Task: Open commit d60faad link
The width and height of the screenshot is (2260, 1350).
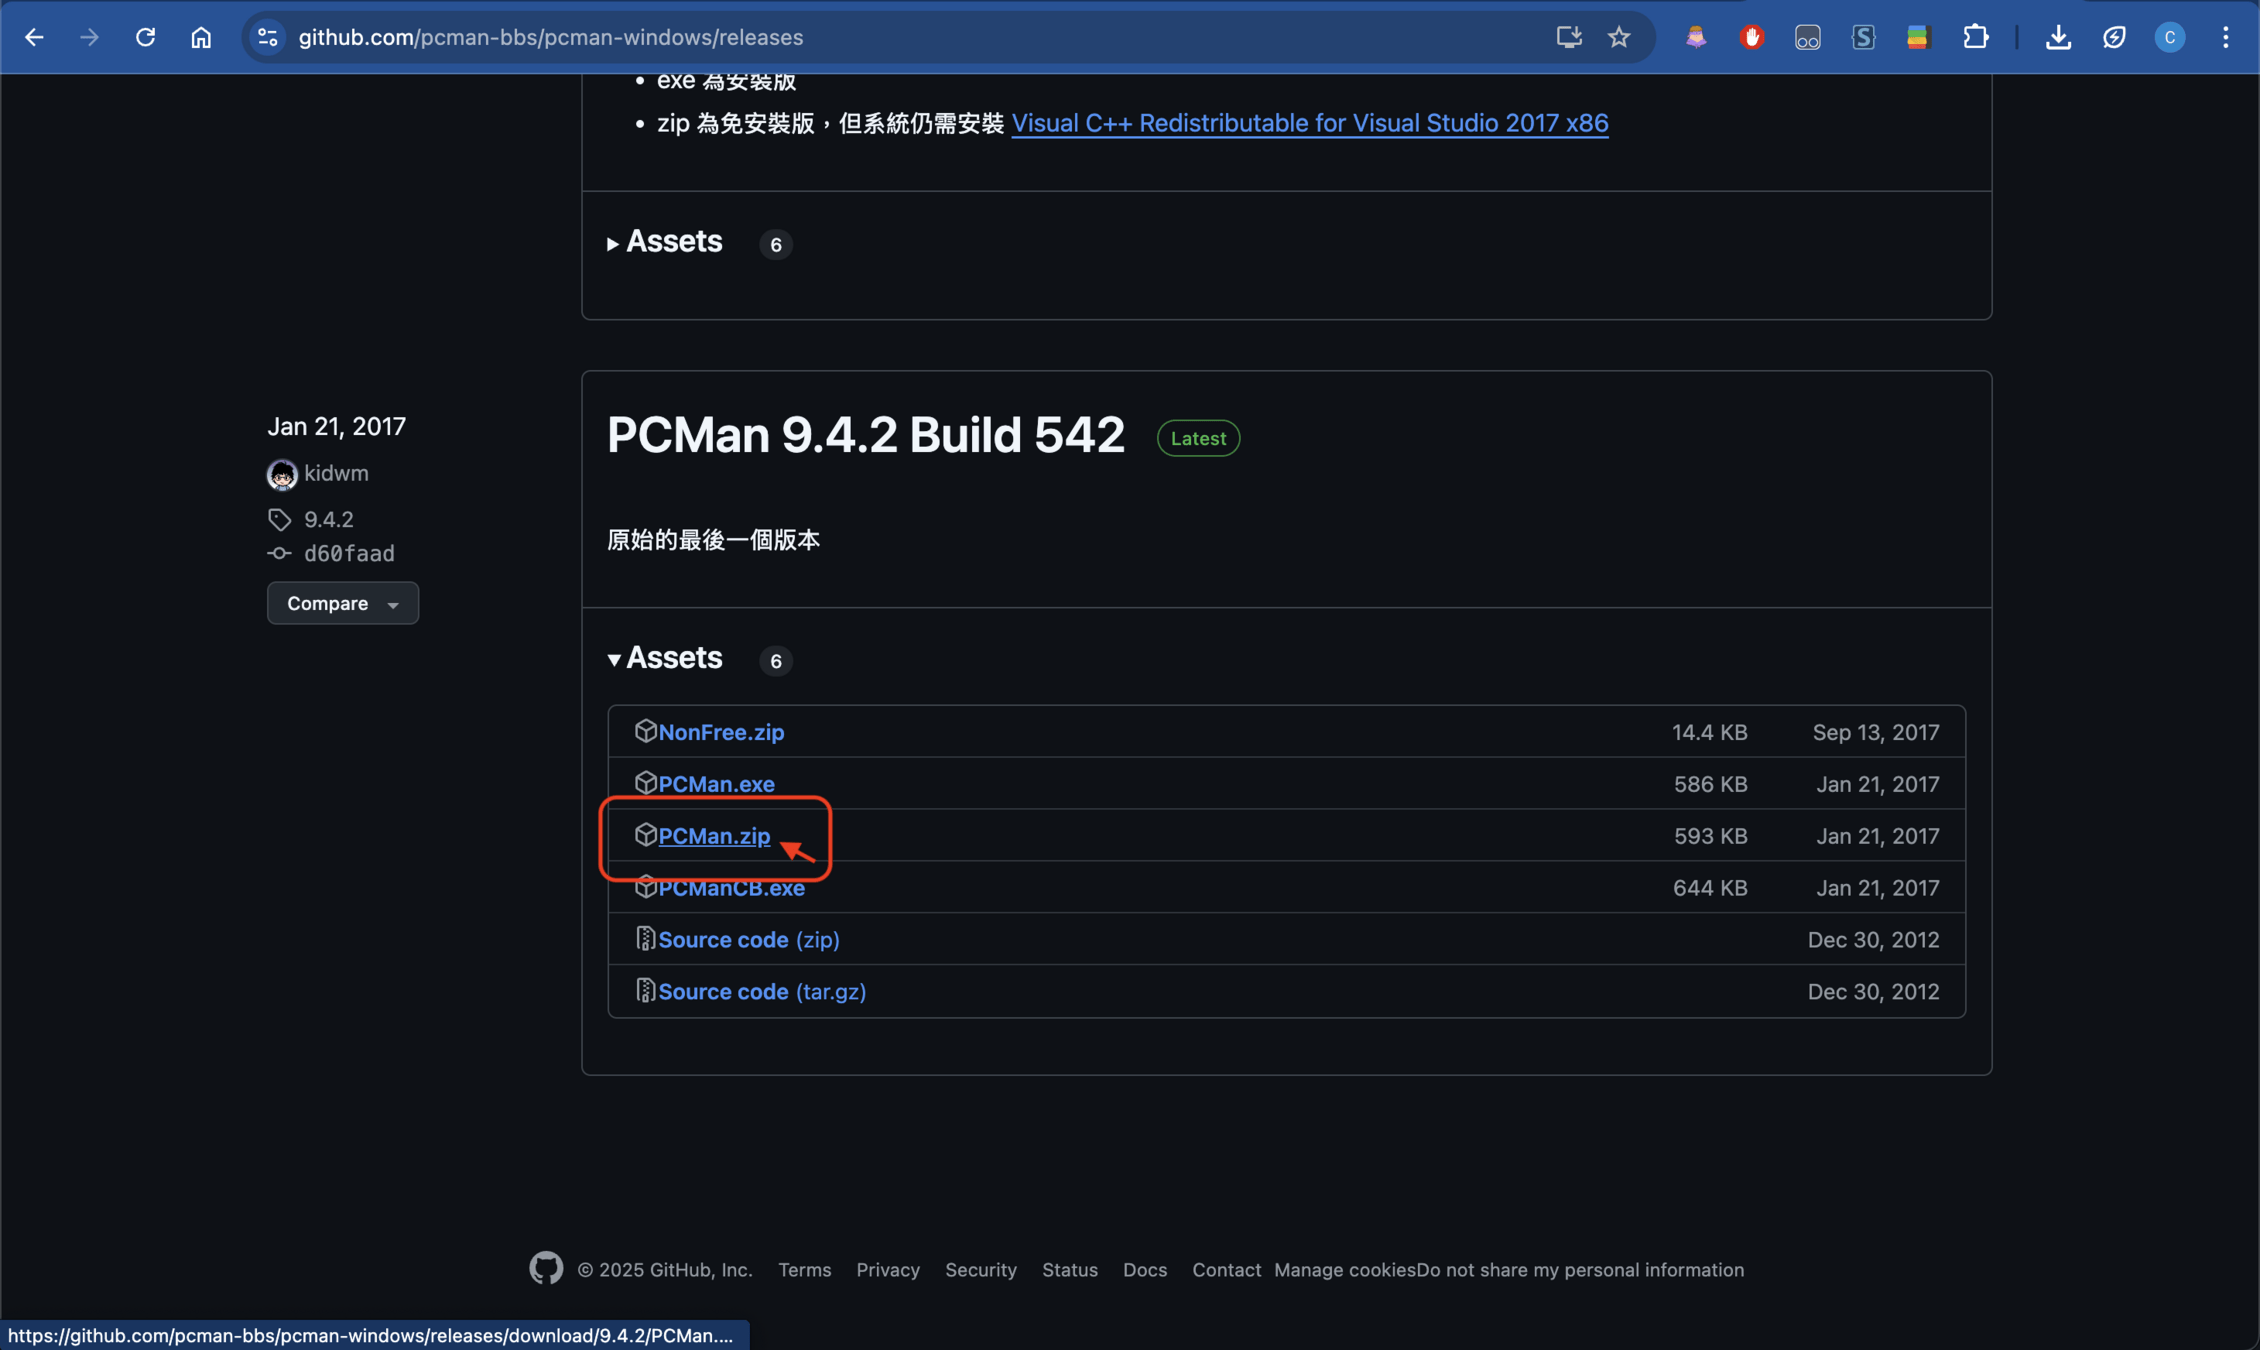Action: point(348,553)
